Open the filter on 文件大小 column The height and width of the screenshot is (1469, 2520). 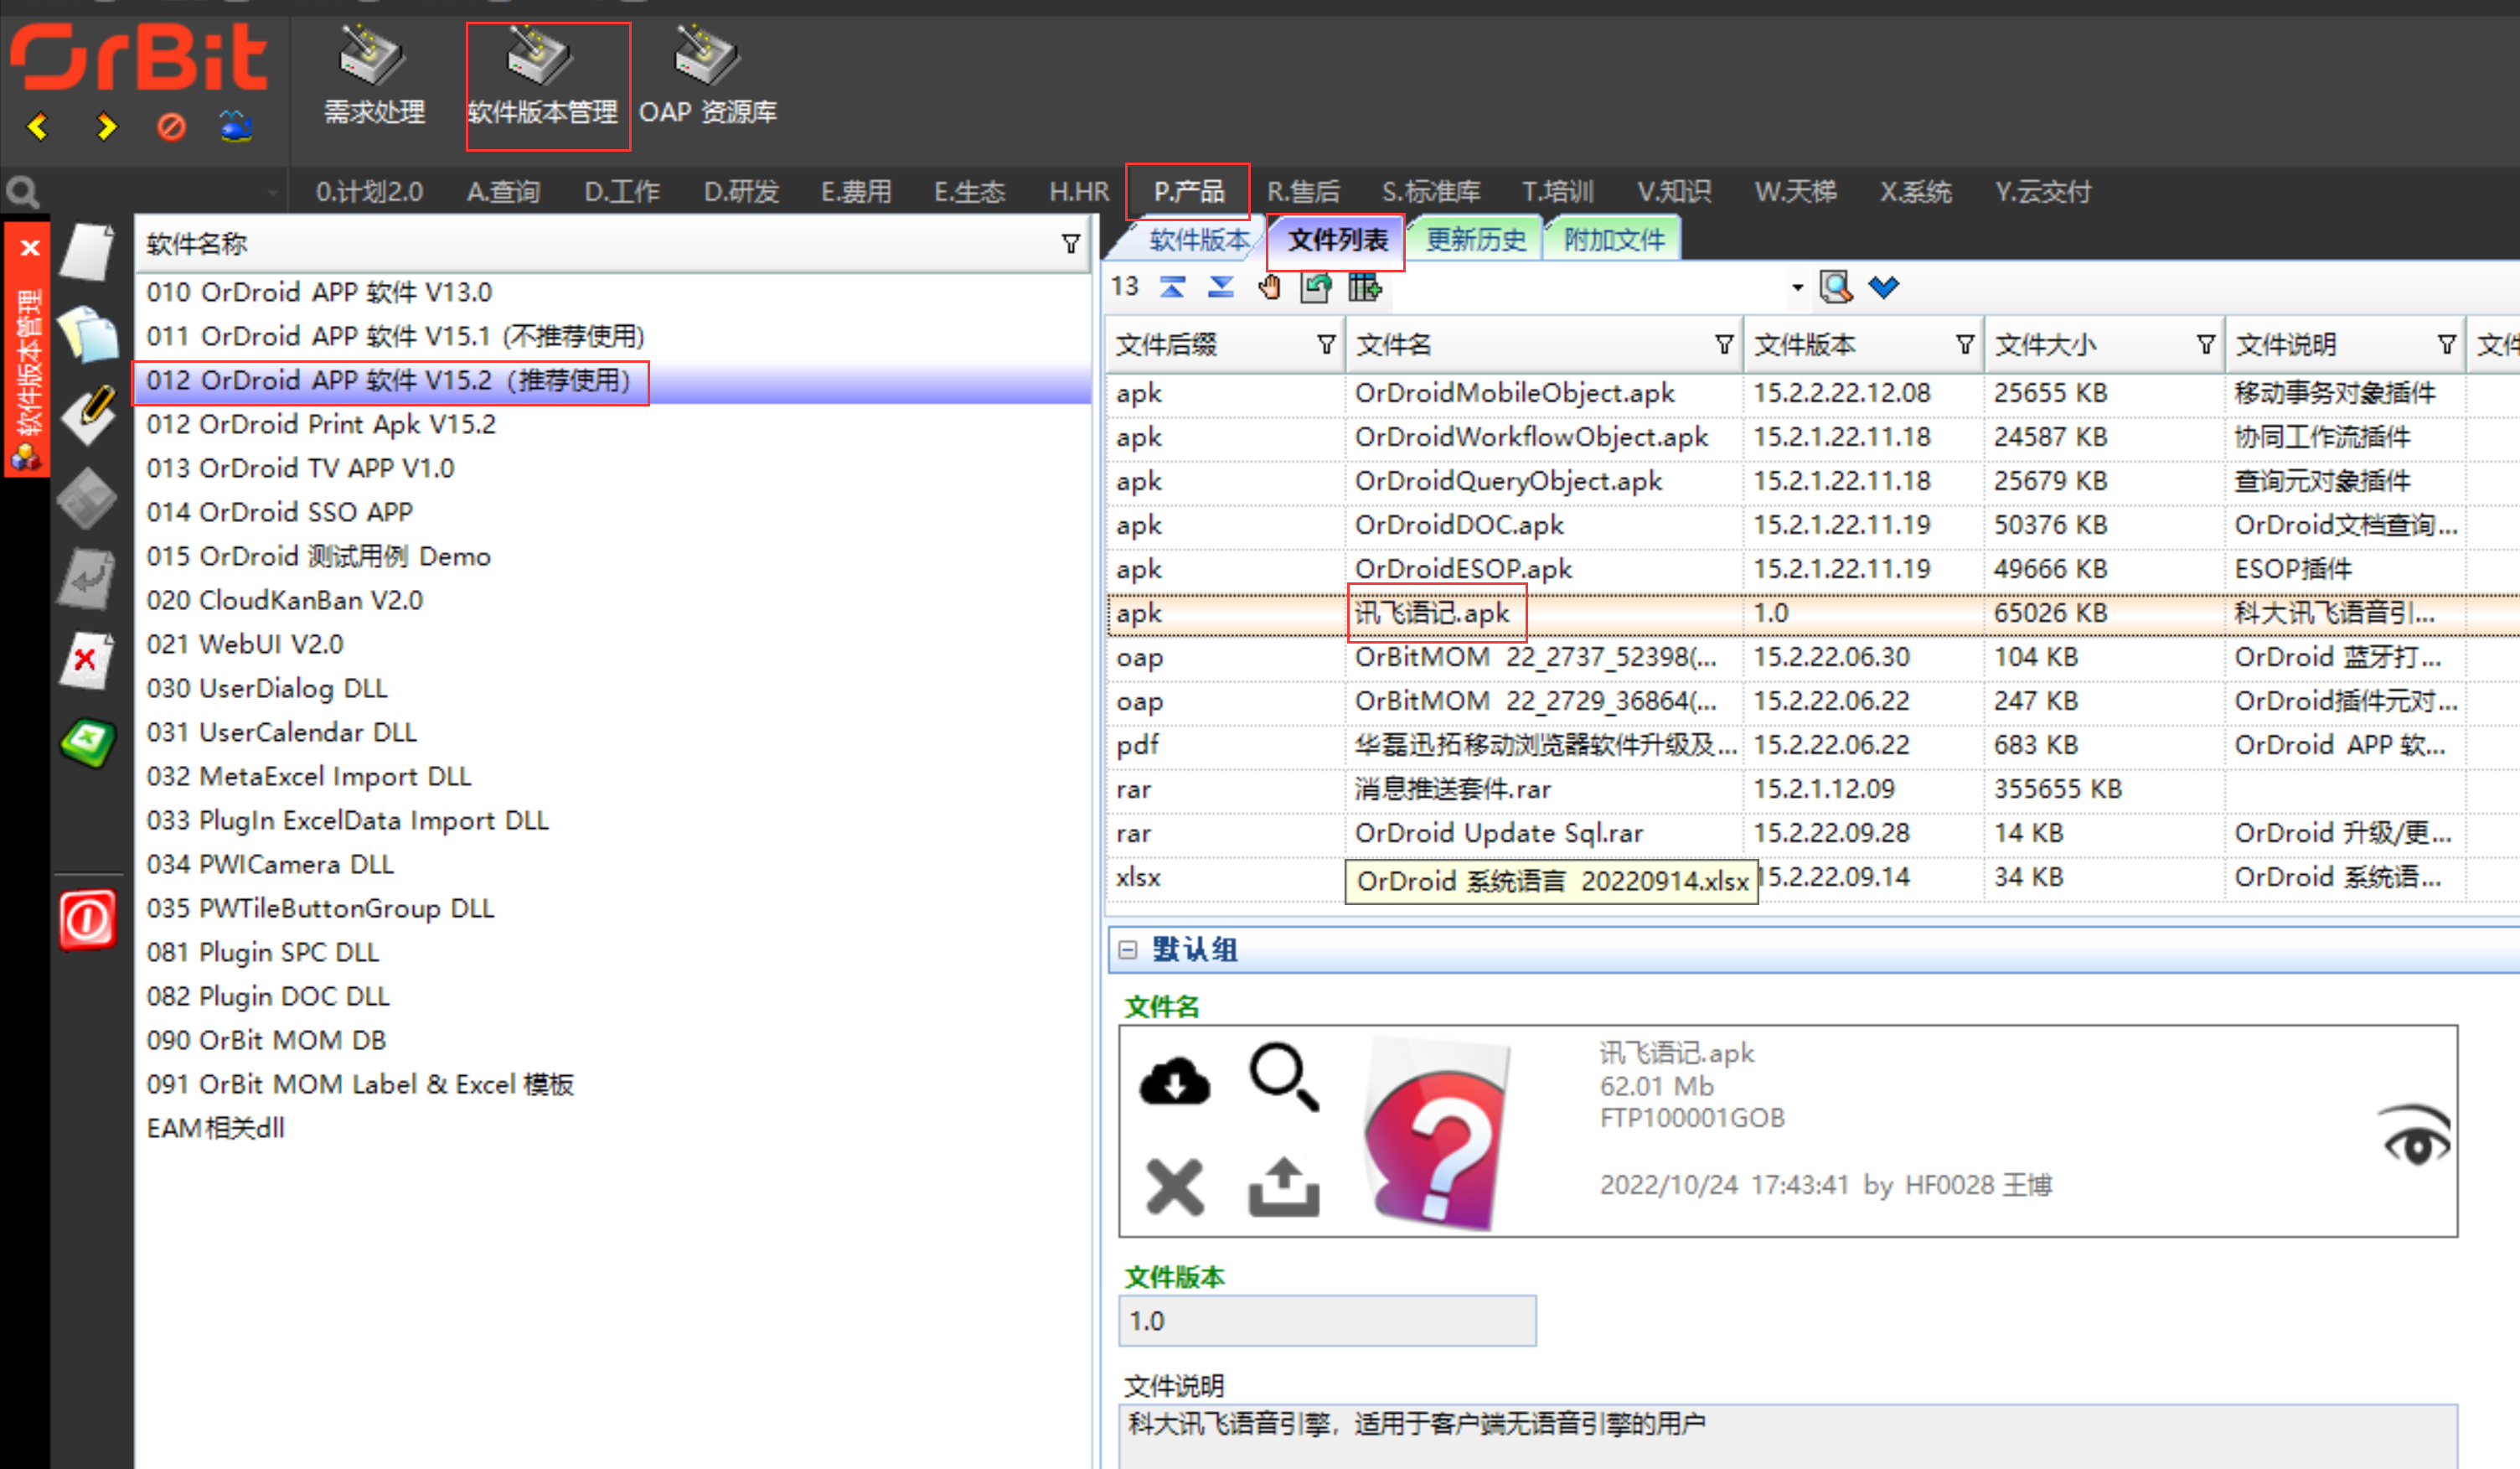click(x=2206, y=345)
